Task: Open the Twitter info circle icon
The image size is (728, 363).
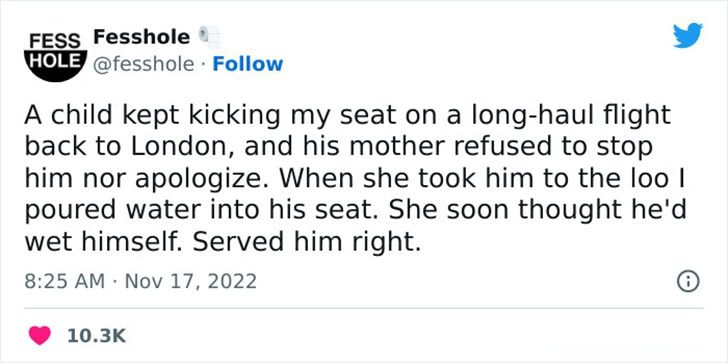Action: click(688, 281)
